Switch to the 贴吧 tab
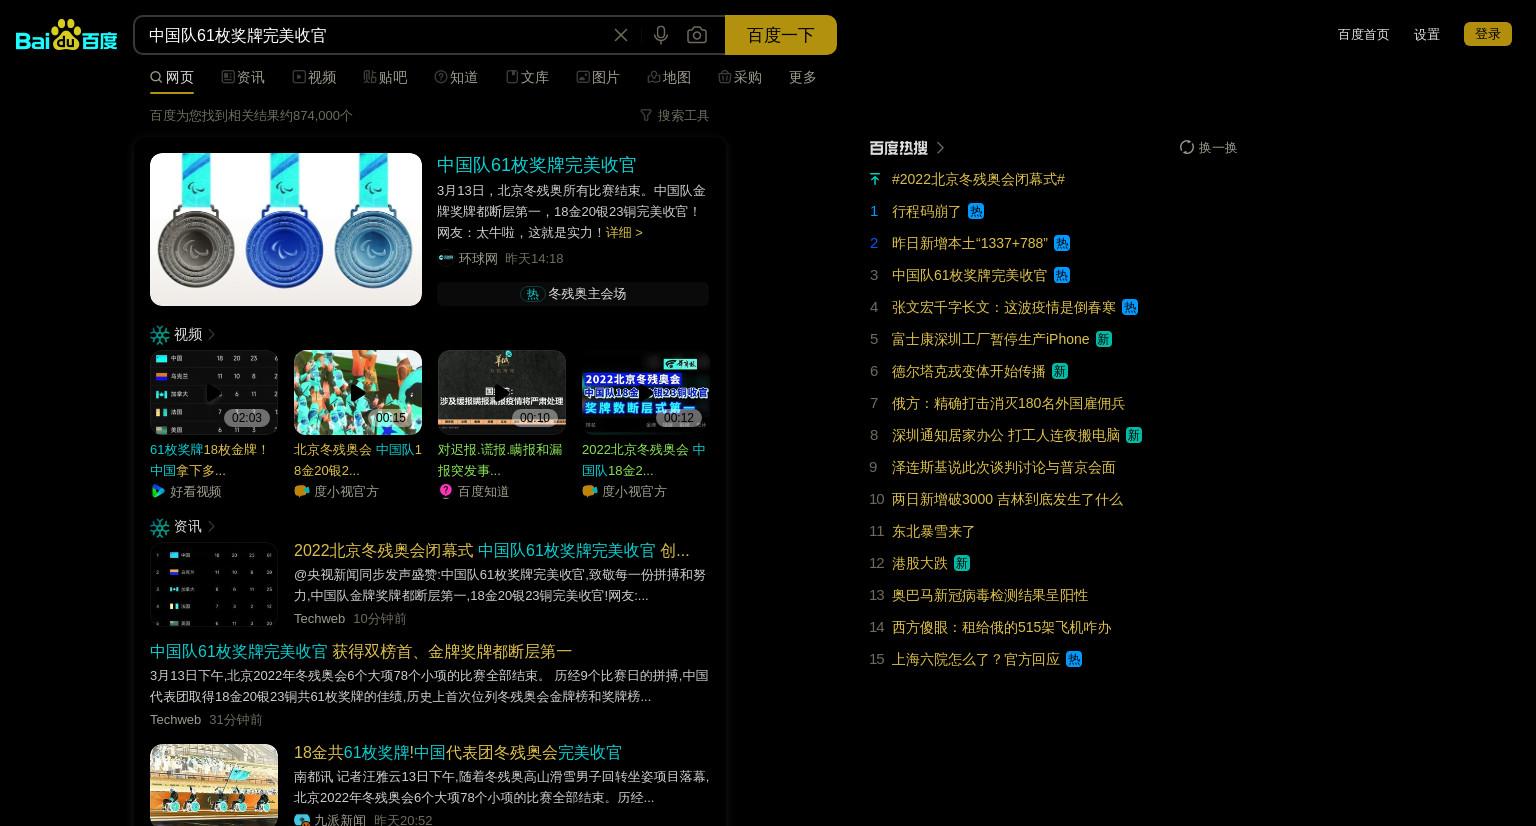The image size is (1536, 826). click(385, 77)
